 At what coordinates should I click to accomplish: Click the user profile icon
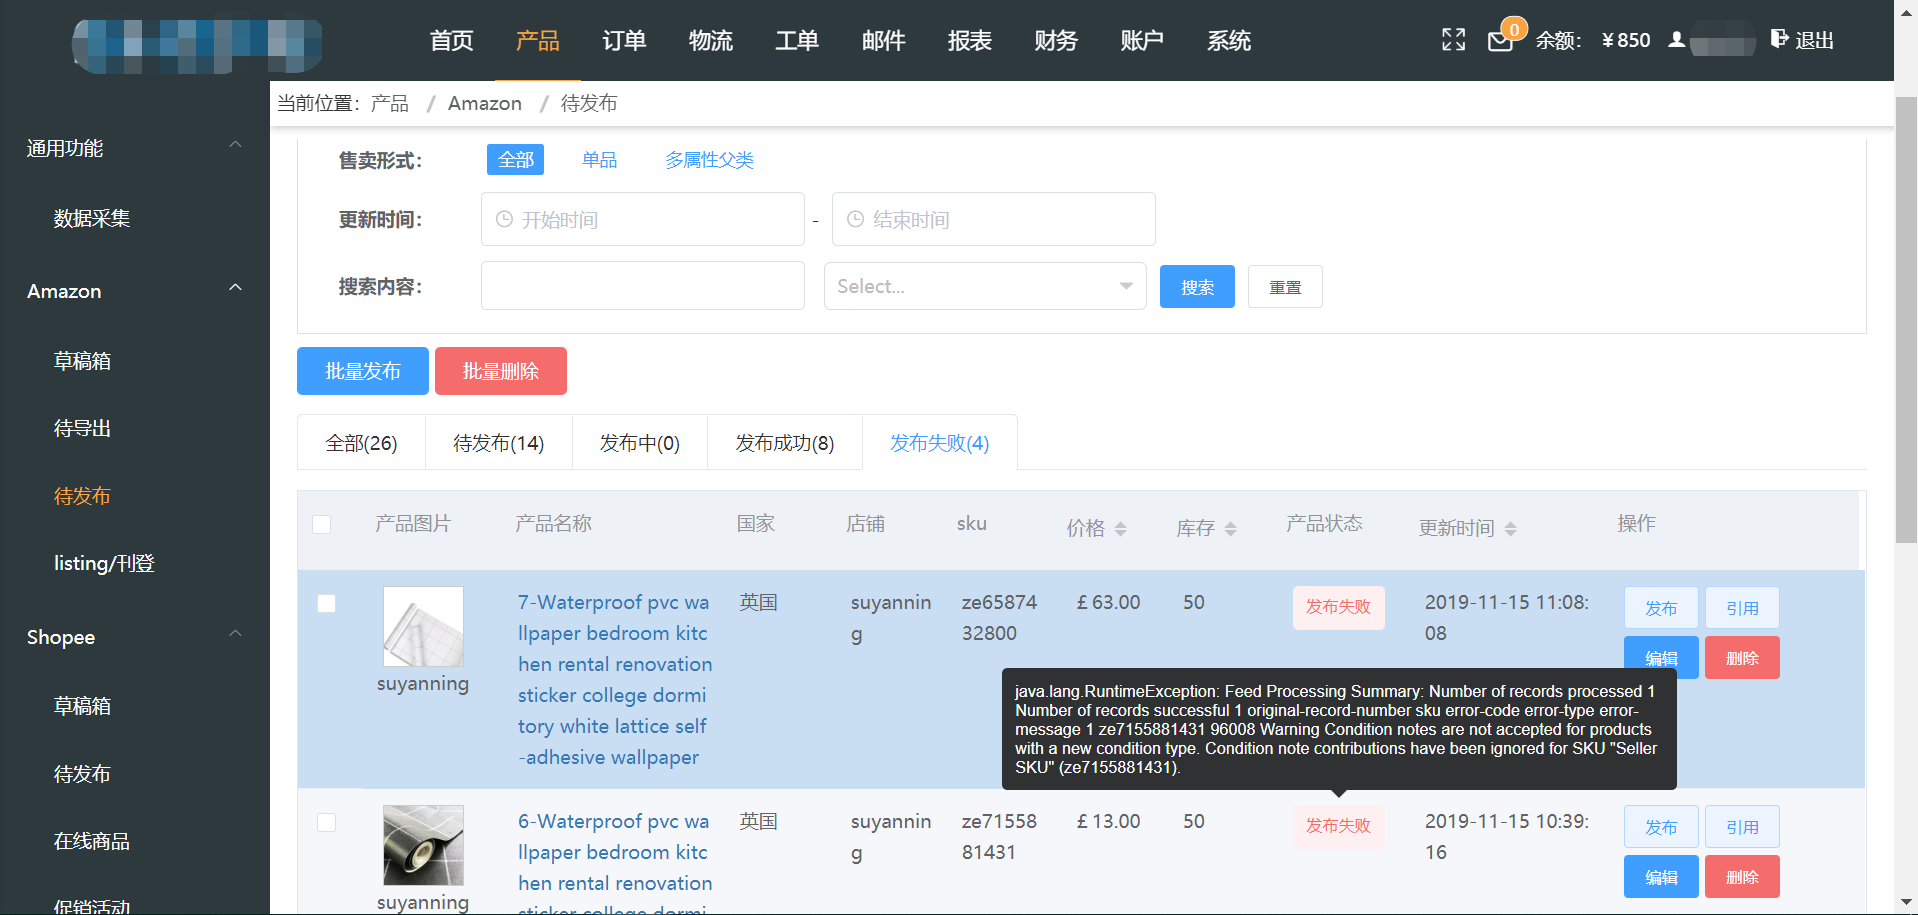1677,40
